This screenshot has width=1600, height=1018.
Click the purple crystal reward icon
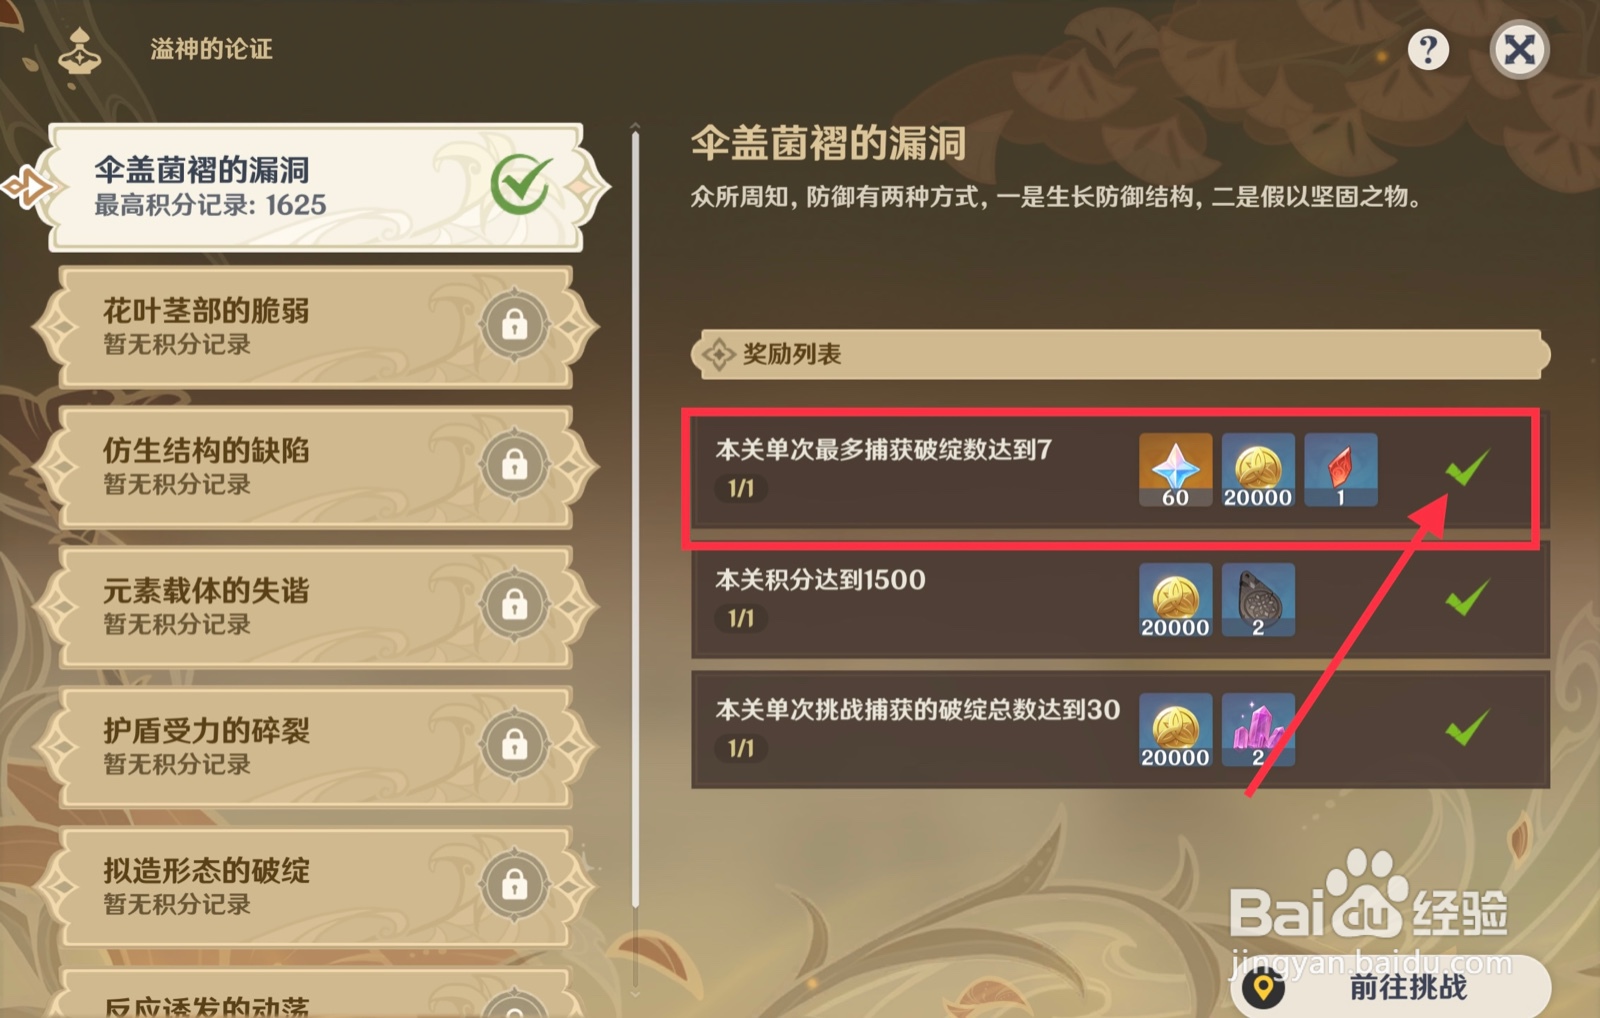[1258, 730]
